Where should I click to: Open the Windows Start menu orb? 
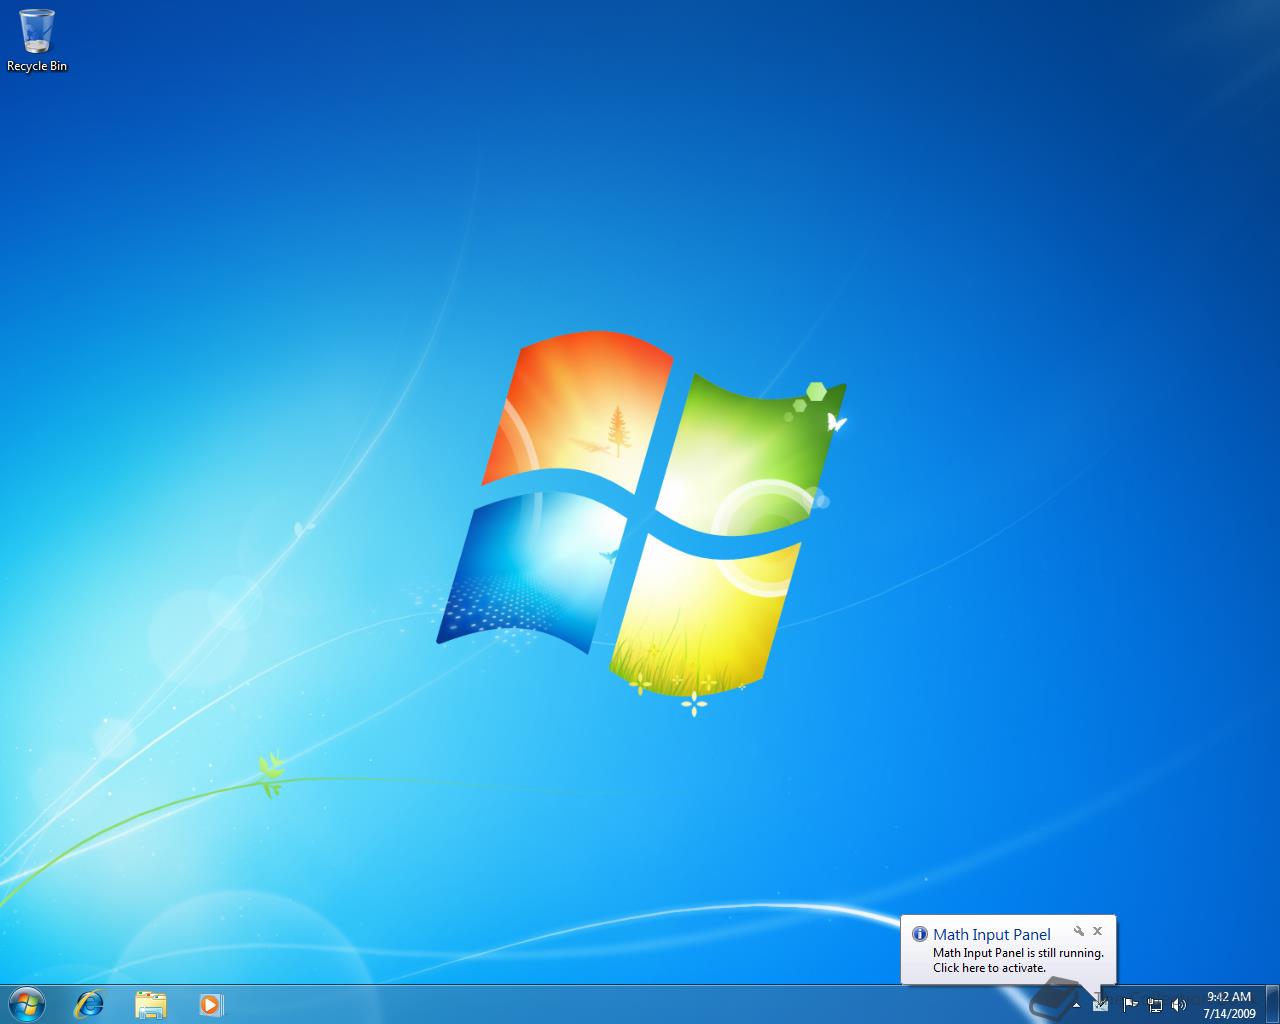coord(27,1004)
